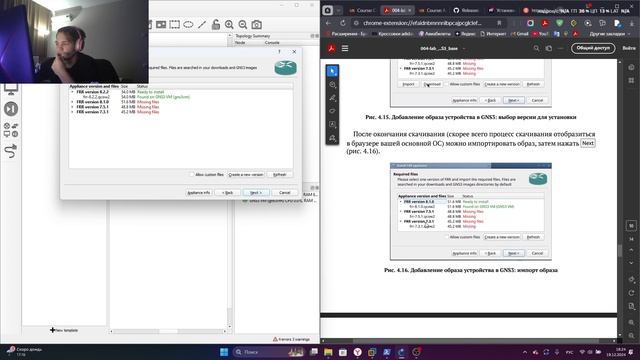Expand the FRR version 7.5.1 entry
Image resolution: width=640 pixels, height=360 pixels.
pos(73,107)
